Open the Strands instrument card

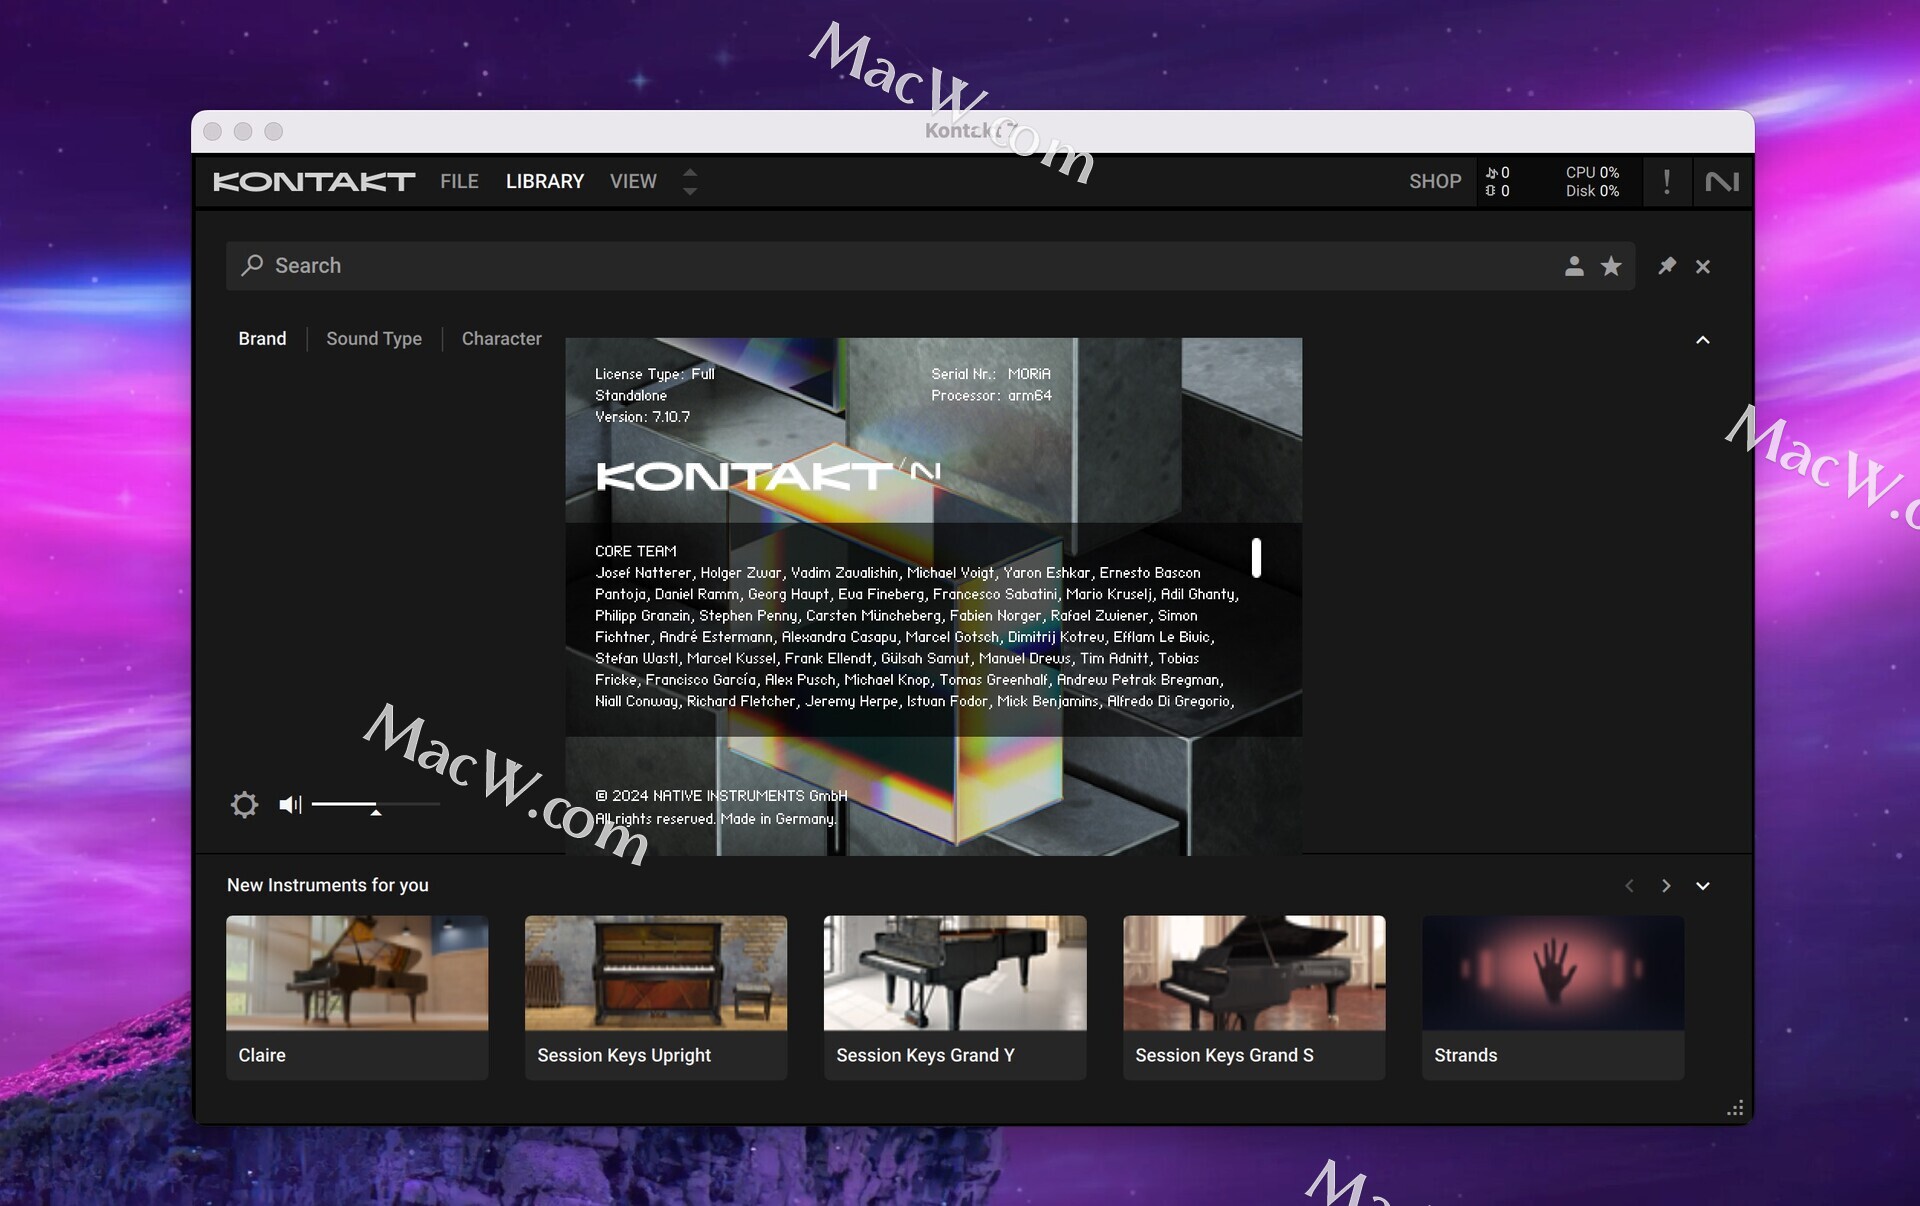1553,997
